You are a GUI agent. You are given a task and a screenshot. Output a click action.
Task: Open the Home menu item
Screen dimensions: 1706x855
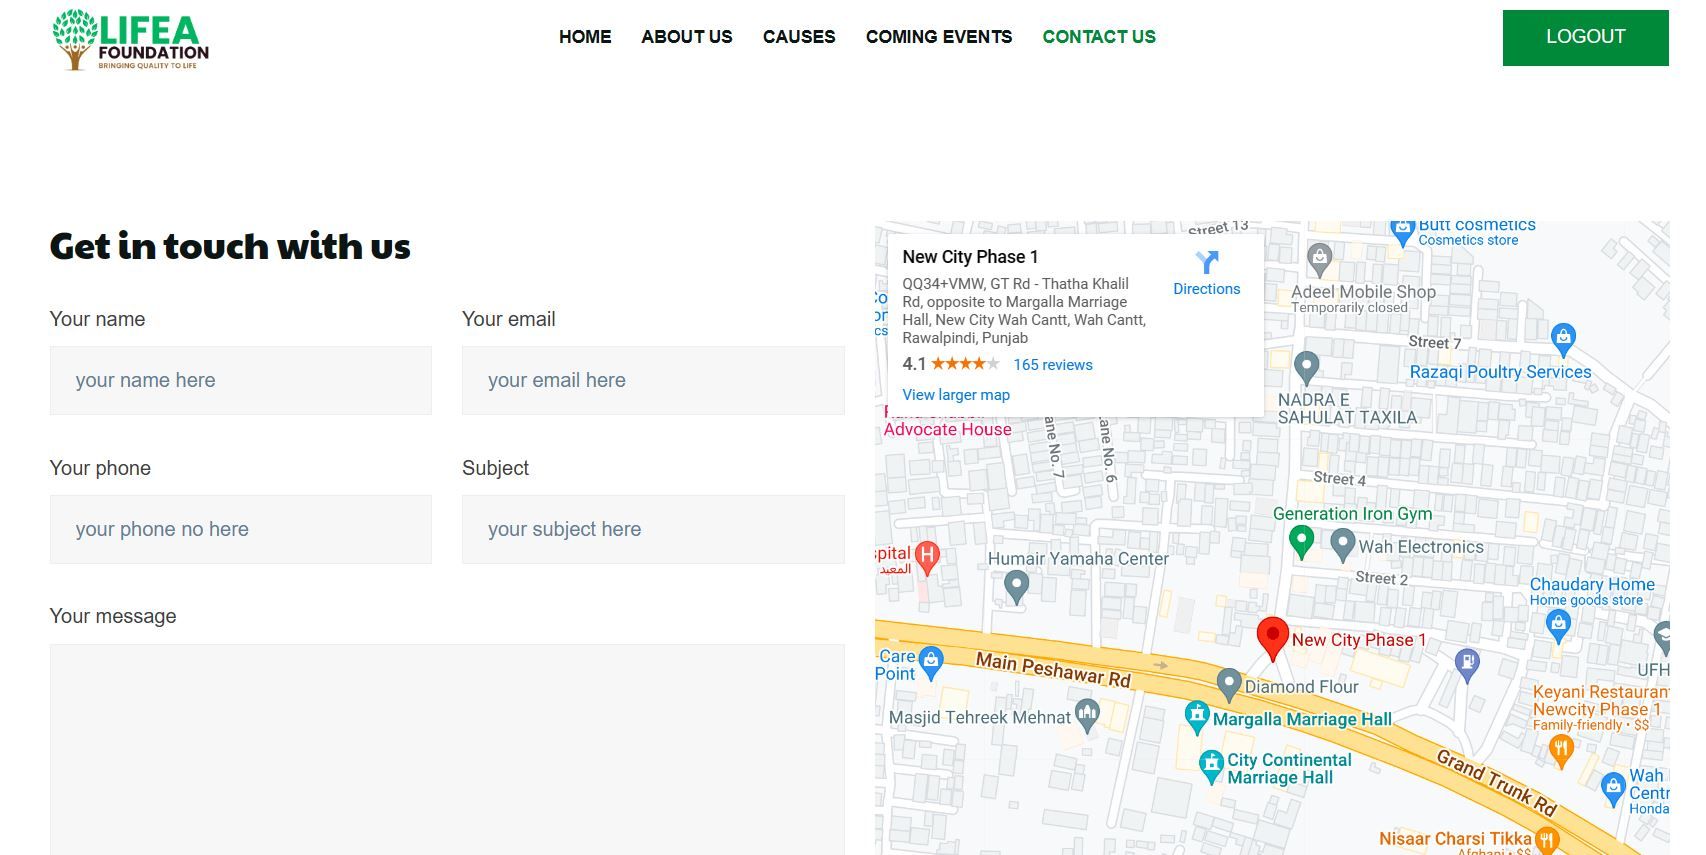[585, 37]
